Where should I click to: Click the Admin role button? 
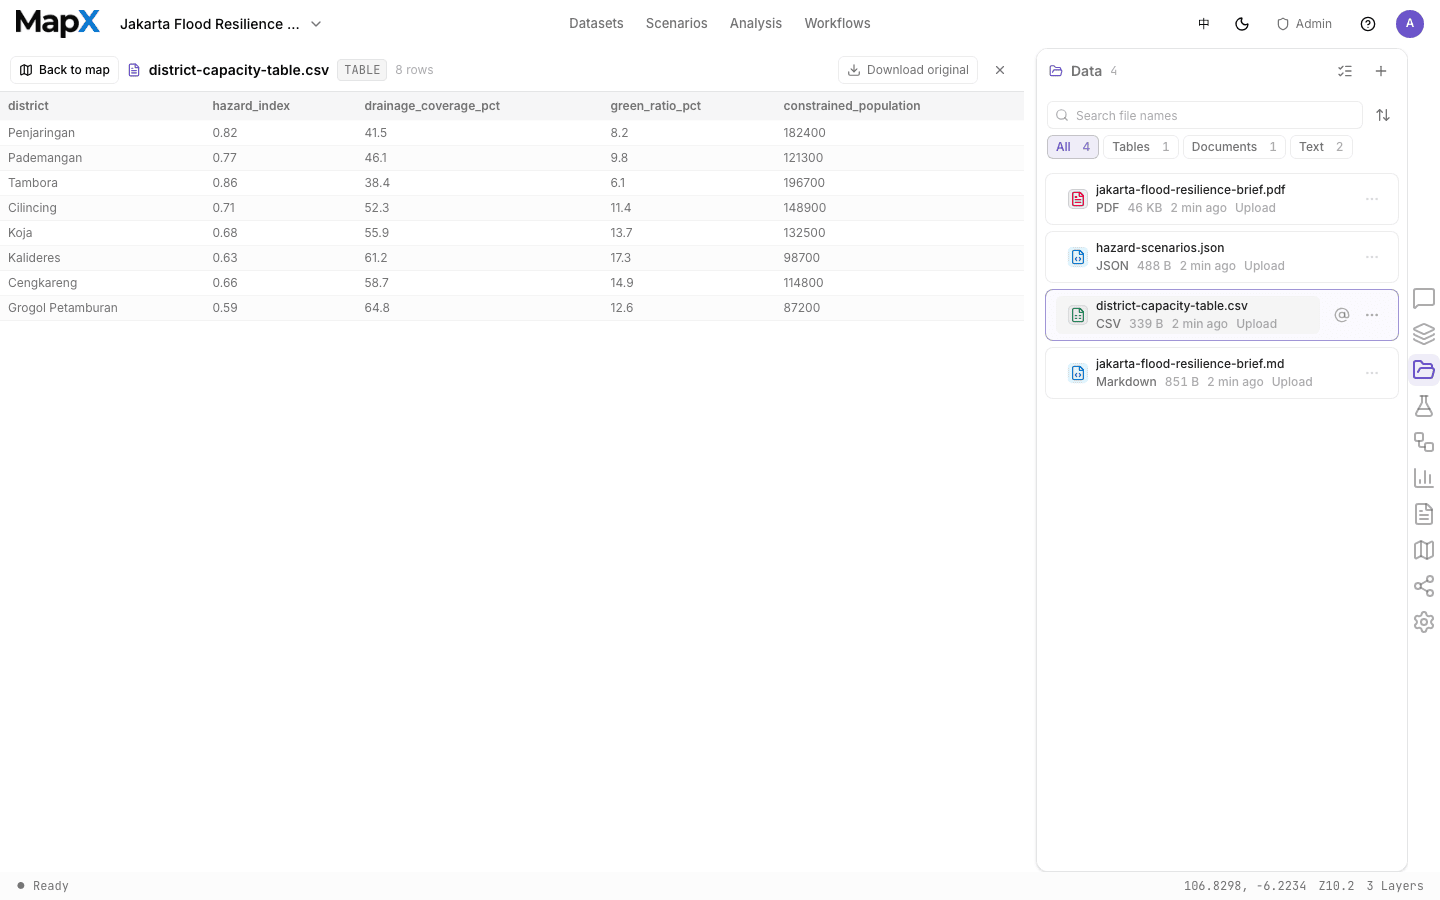(x=1304, y=24)
